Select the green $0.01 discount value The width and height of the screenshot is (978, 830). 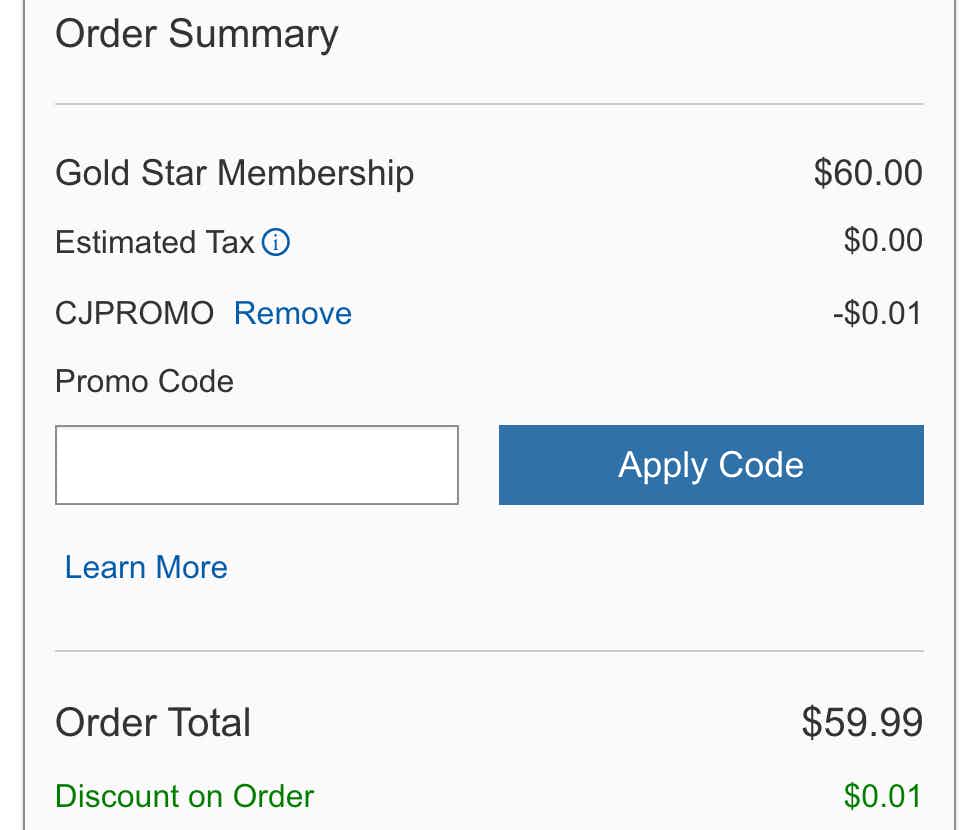click(882, 797)
